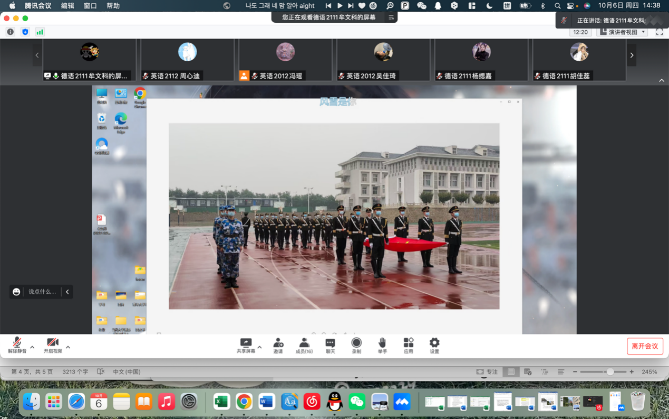Screen dimensions: 669x419
Task: Click the 举手 raise hand icon
Action: [x=382, y=342]
